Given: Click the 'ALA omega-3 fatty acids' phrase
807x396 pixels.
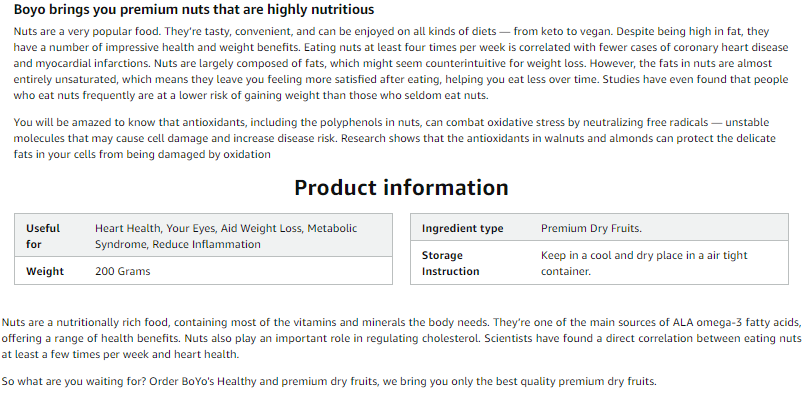Looking at the screenshot, I should click(737, 322).
